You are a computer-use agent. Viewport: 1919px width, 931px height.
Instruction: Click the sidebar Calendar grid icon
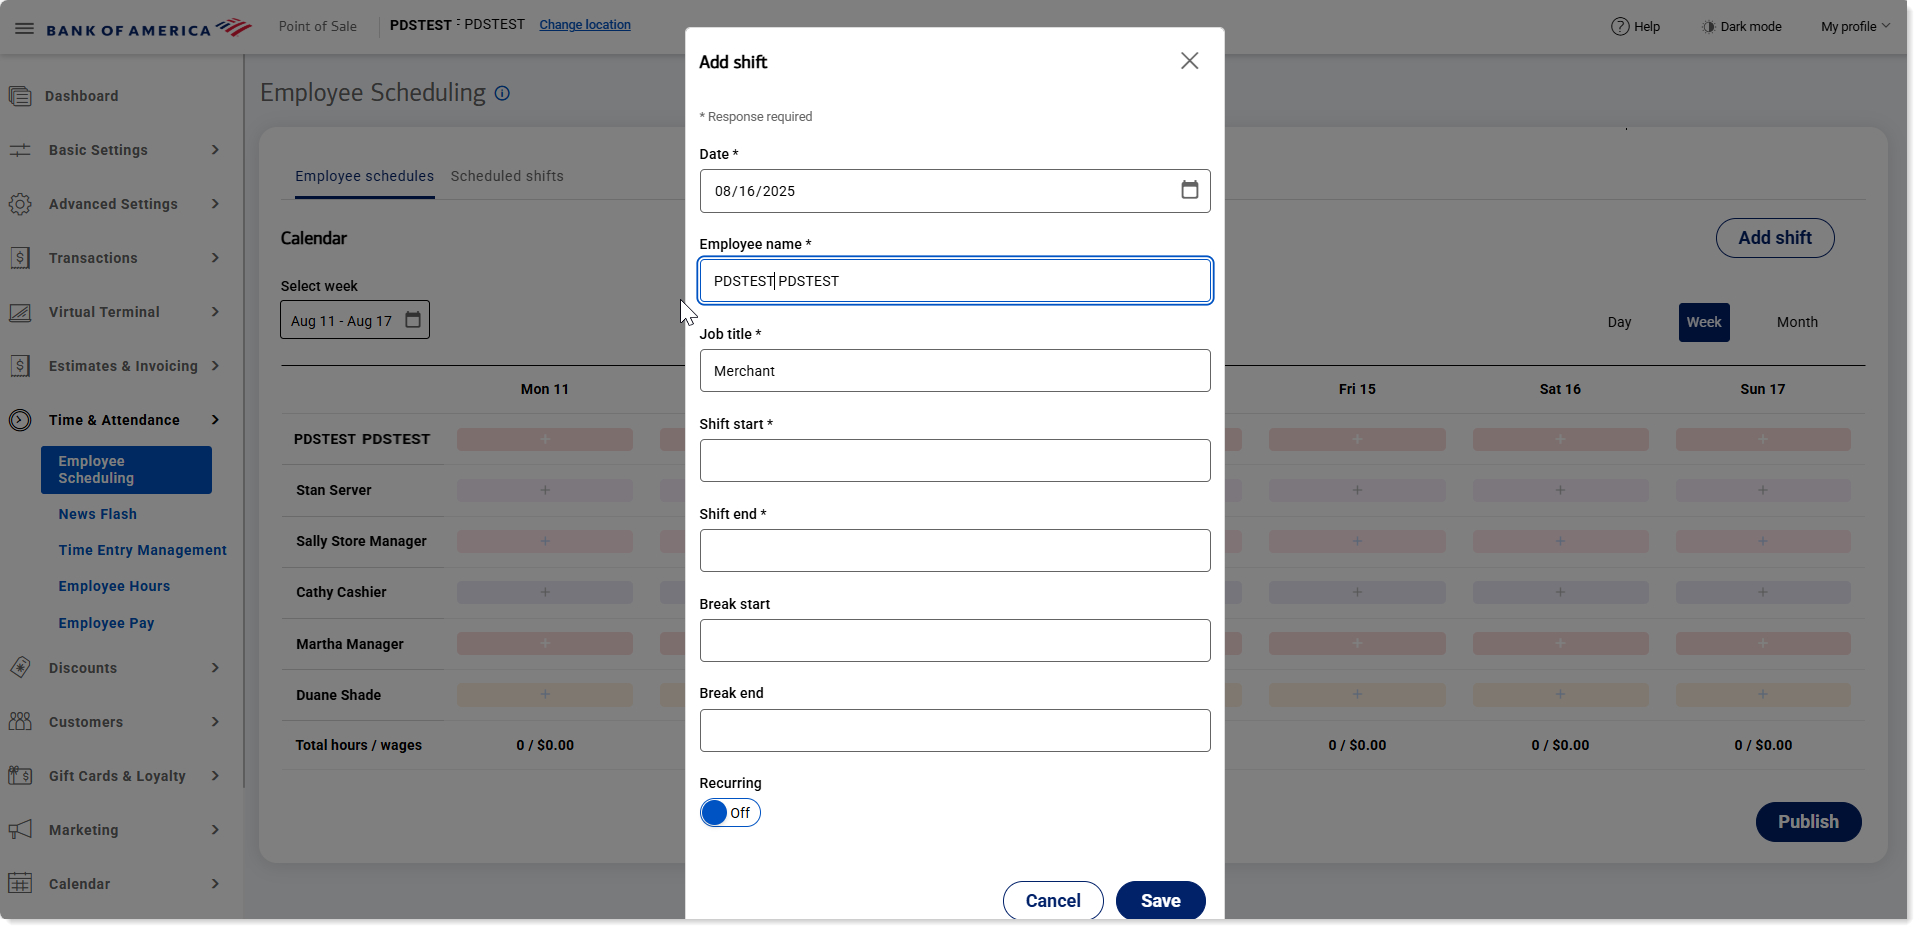20,884
